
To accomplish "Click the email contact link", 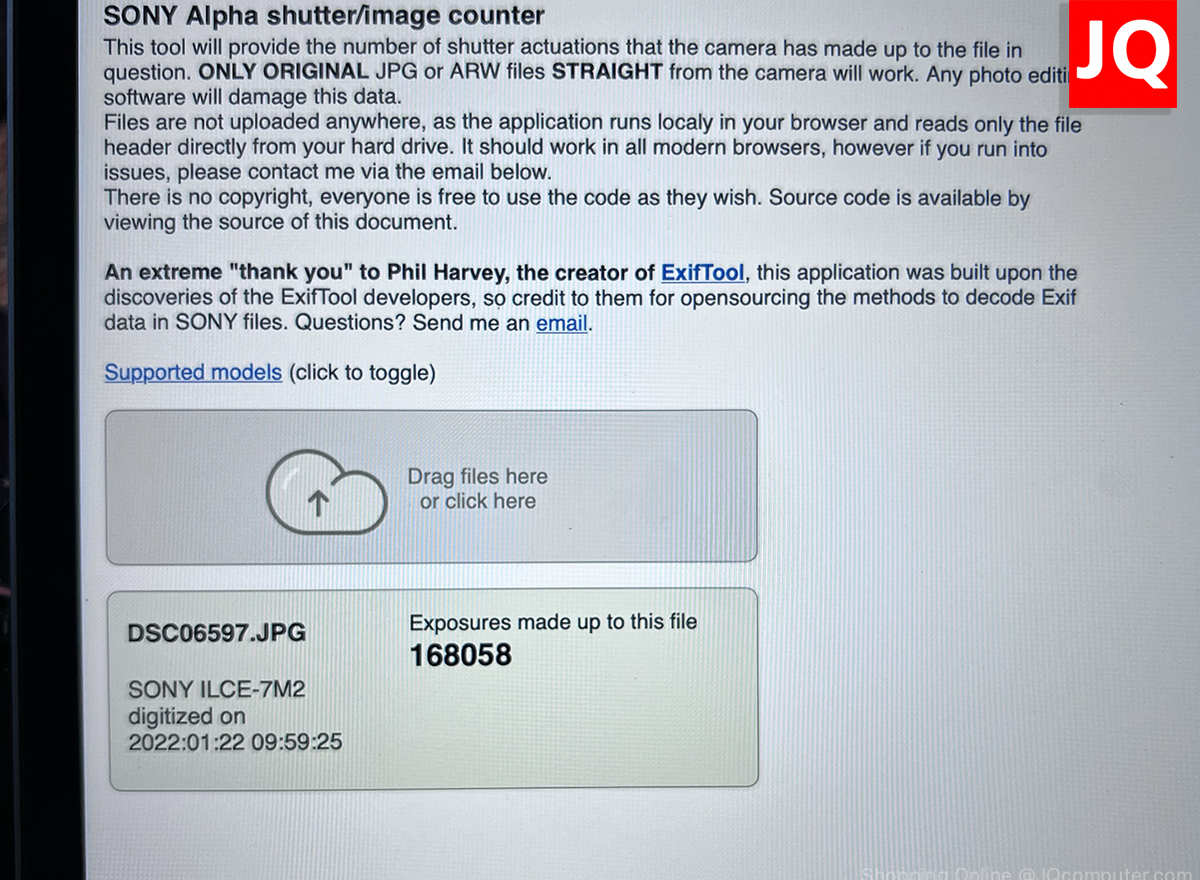I will (x=561, y=323).
